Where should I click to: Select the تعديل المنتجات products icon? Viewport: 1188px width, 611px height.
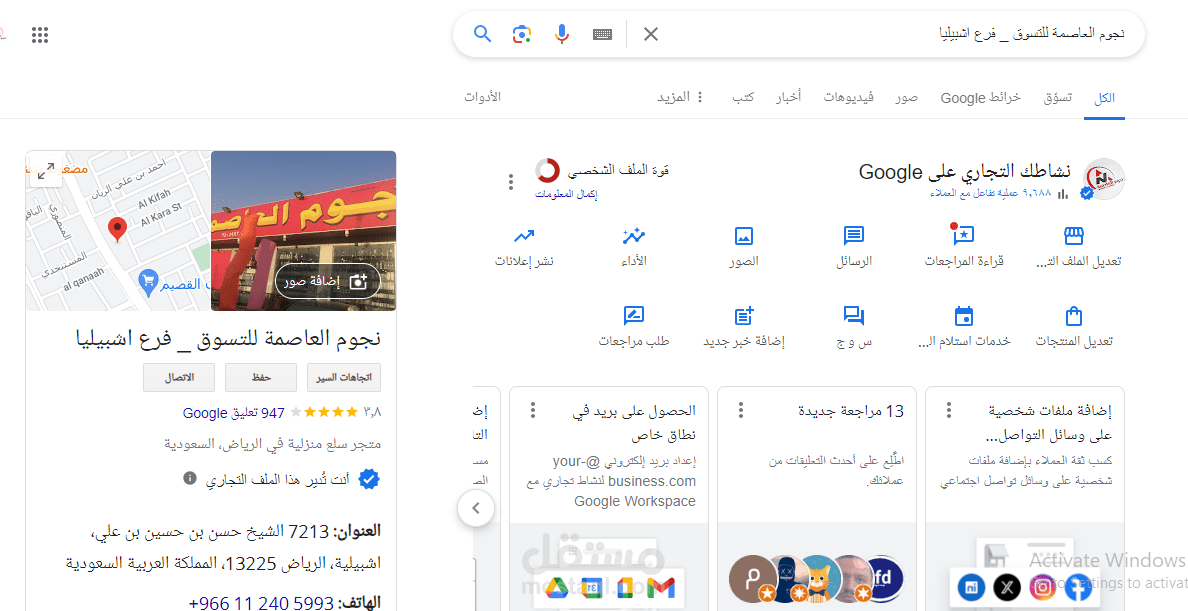(1072, 313)
